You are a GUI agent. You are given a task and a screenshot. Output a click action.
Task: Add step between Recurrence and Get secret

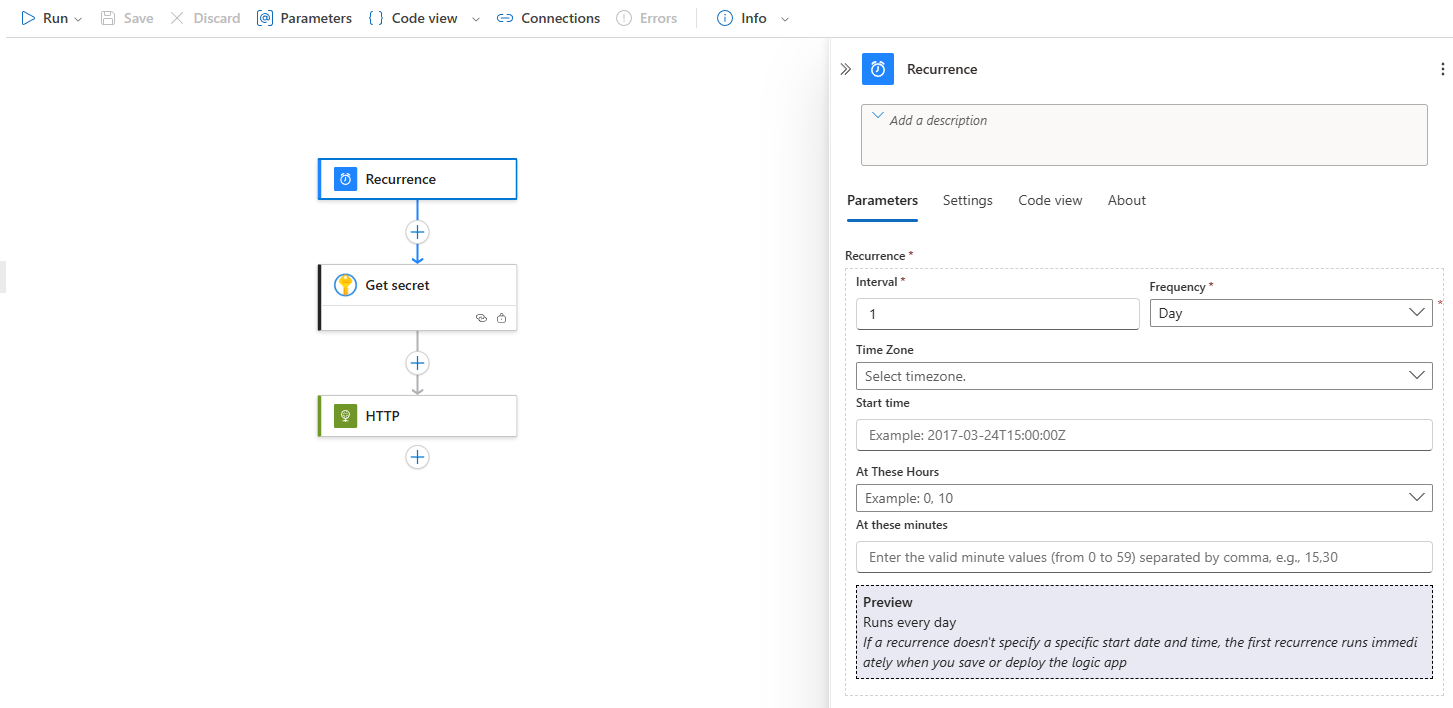417,232
